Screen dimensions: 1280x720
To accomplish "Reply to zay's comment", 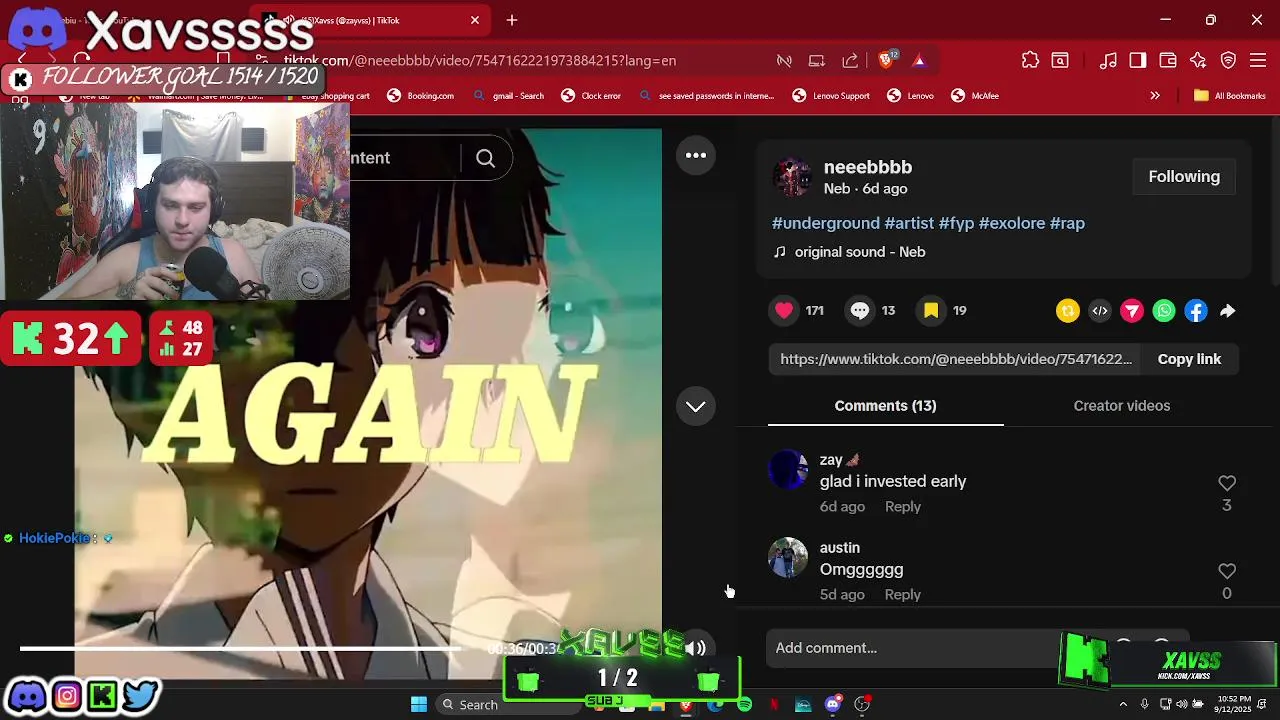I will point(902,507).
